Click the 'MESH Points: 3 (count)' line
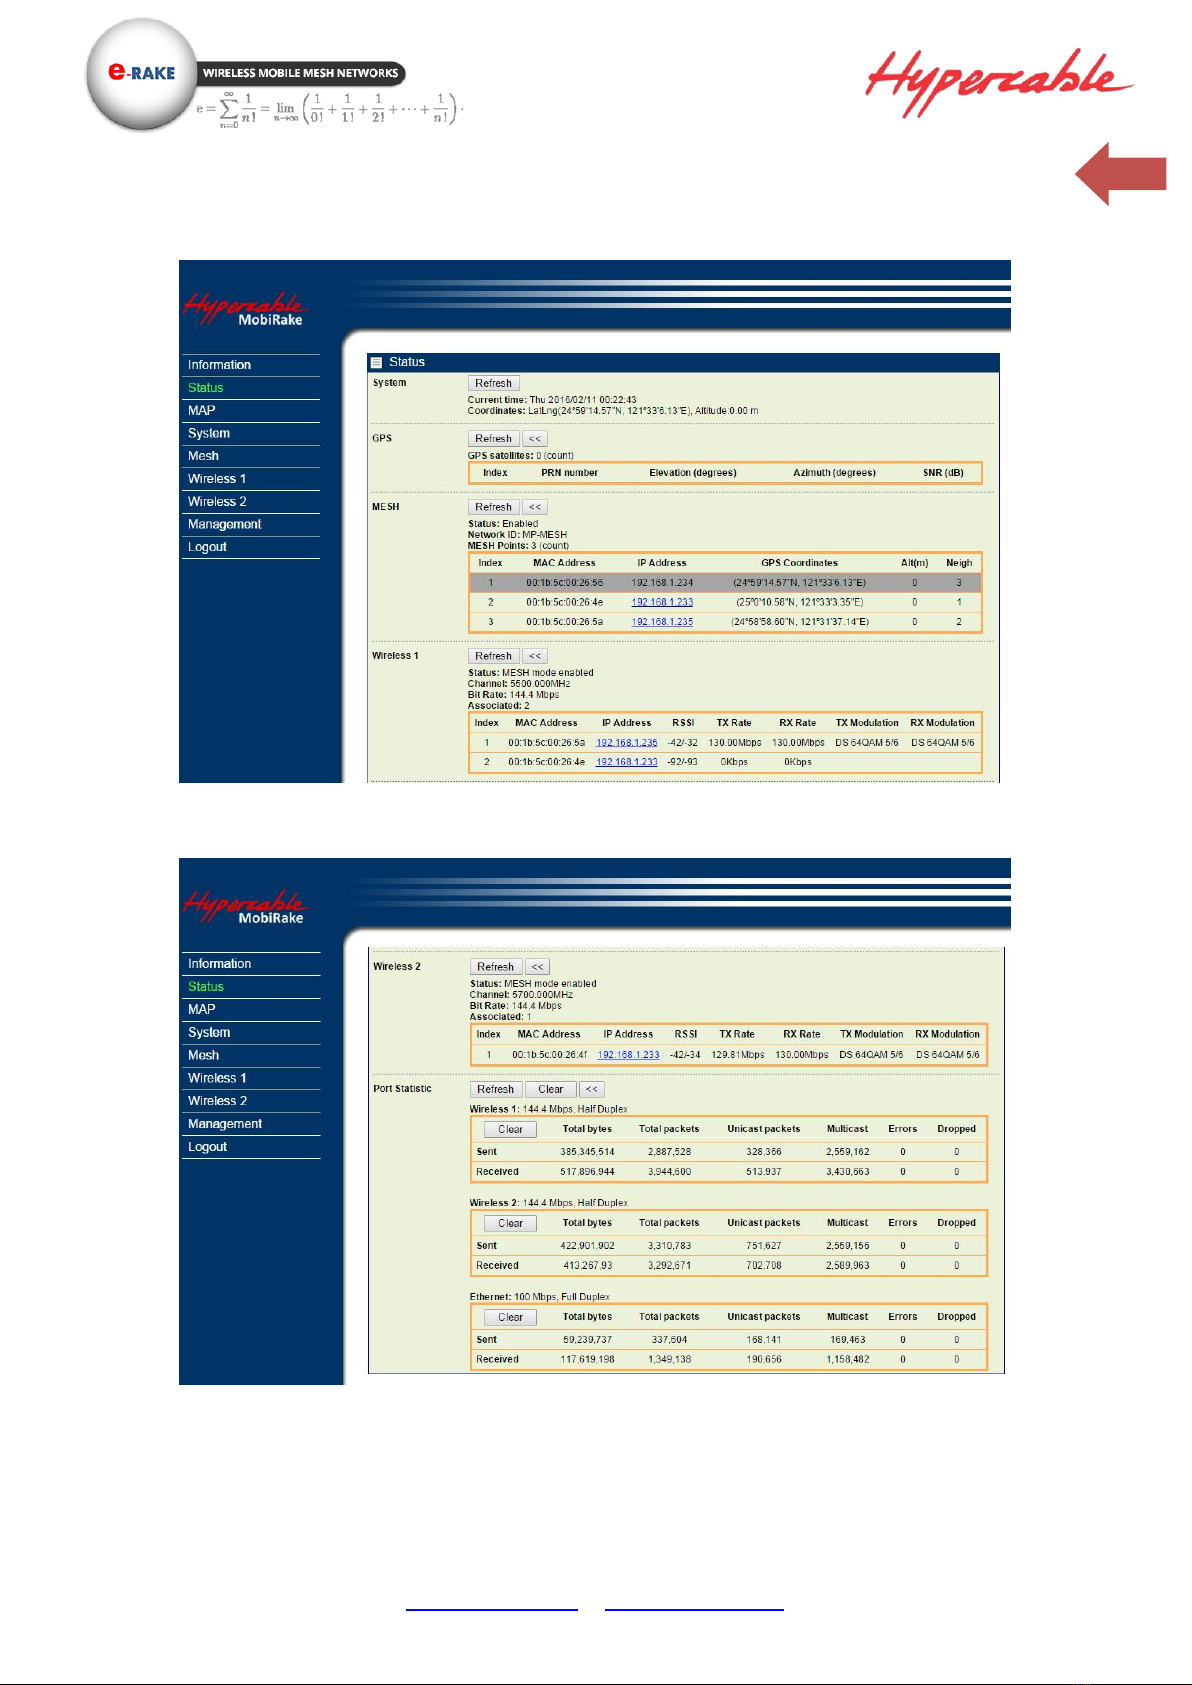This screenshot has height=1685, width=1192. coord(519,546)
